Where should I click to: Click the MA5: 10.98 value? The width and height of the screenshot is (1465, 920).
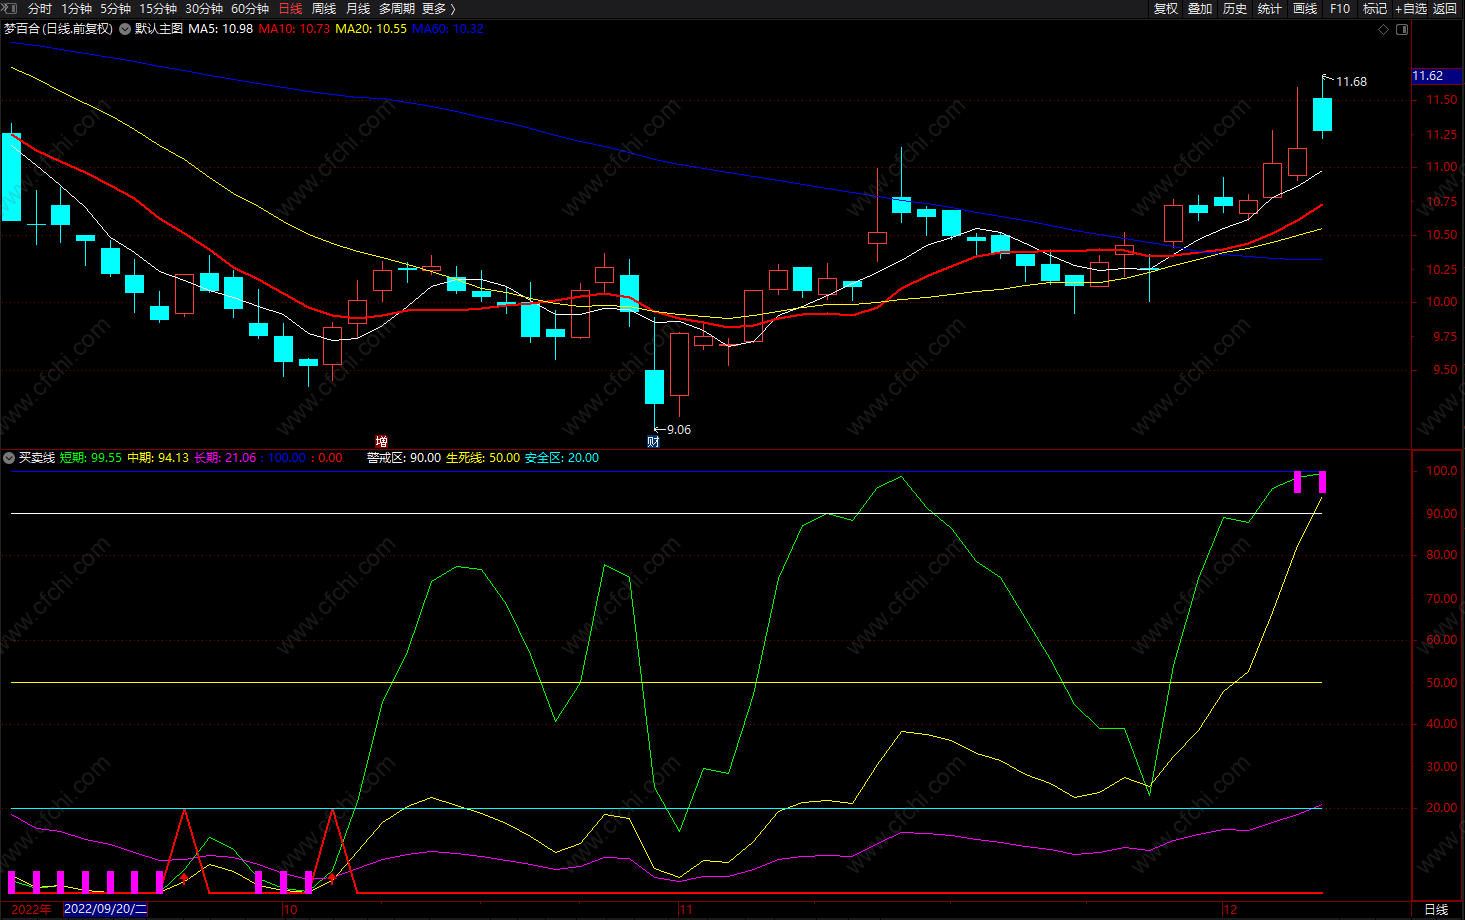(220, 29)
